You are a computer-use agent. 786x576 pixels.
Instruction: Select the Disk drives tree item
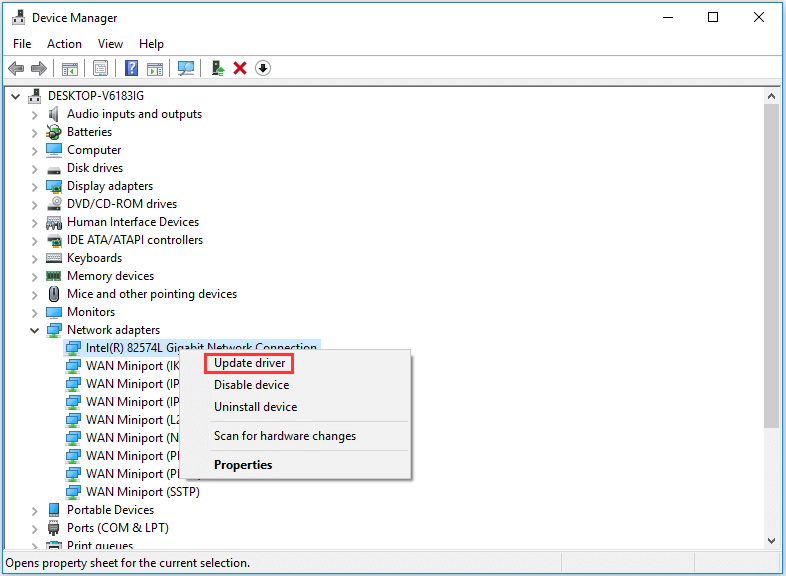tap(94, 168)
